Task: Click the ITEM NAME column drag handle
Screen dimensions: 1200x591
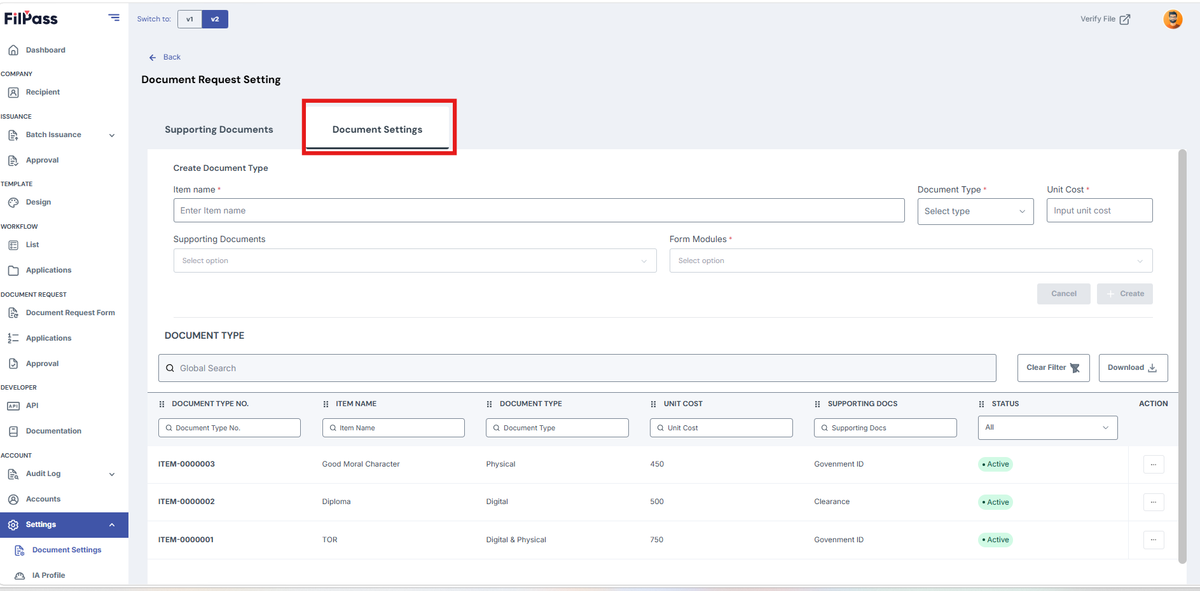Action: (326, 404)
